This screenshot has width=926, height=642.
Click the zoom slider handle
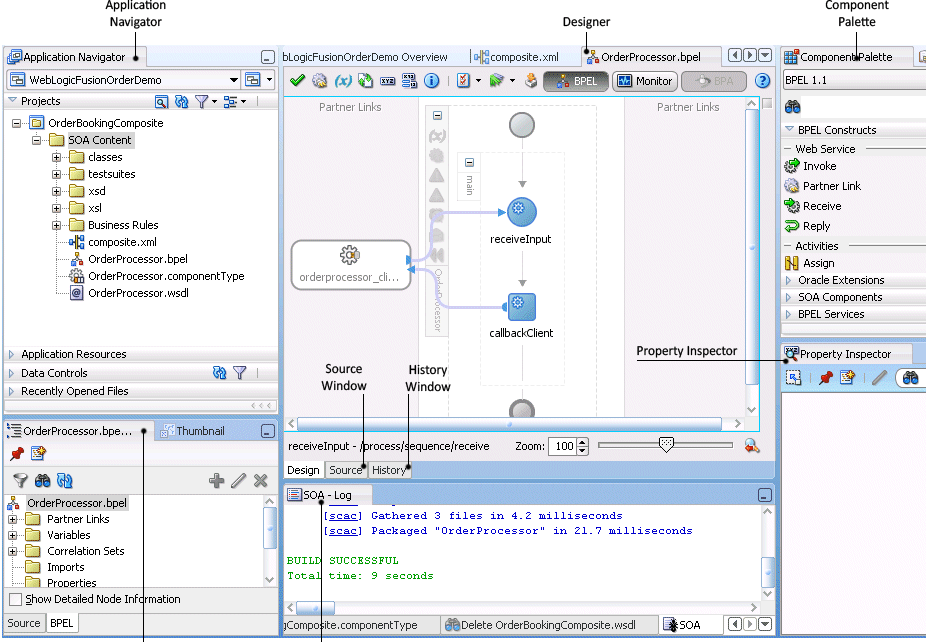tap(666, 445)
